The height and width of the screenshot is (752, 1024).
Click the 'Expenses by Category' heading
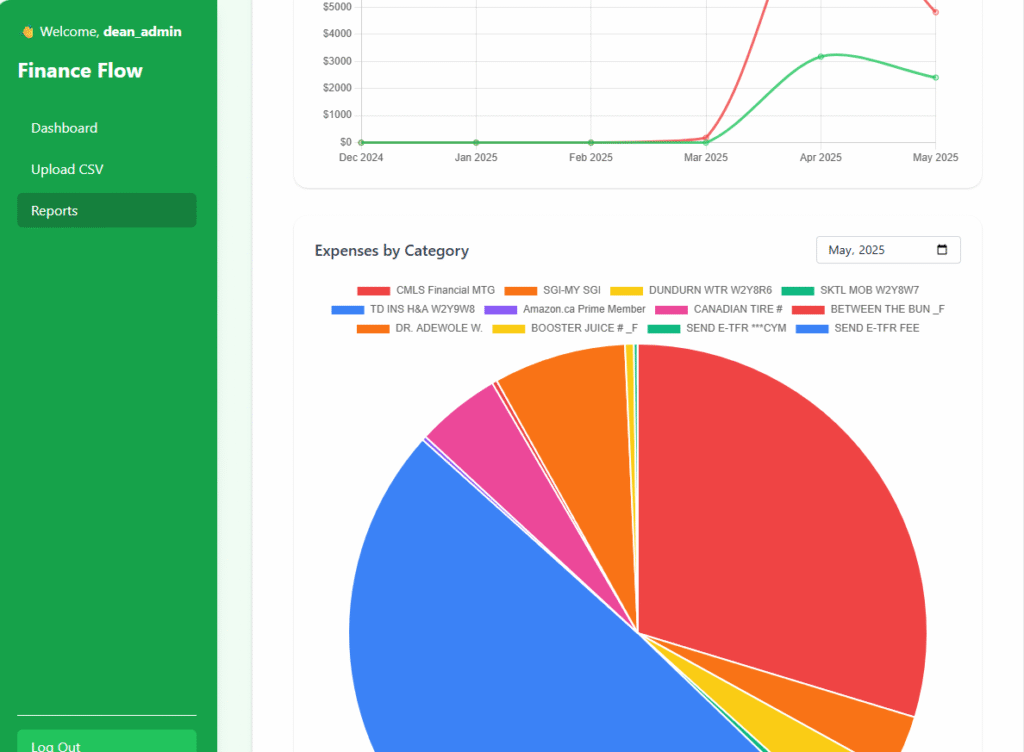(x=392, y=251)
